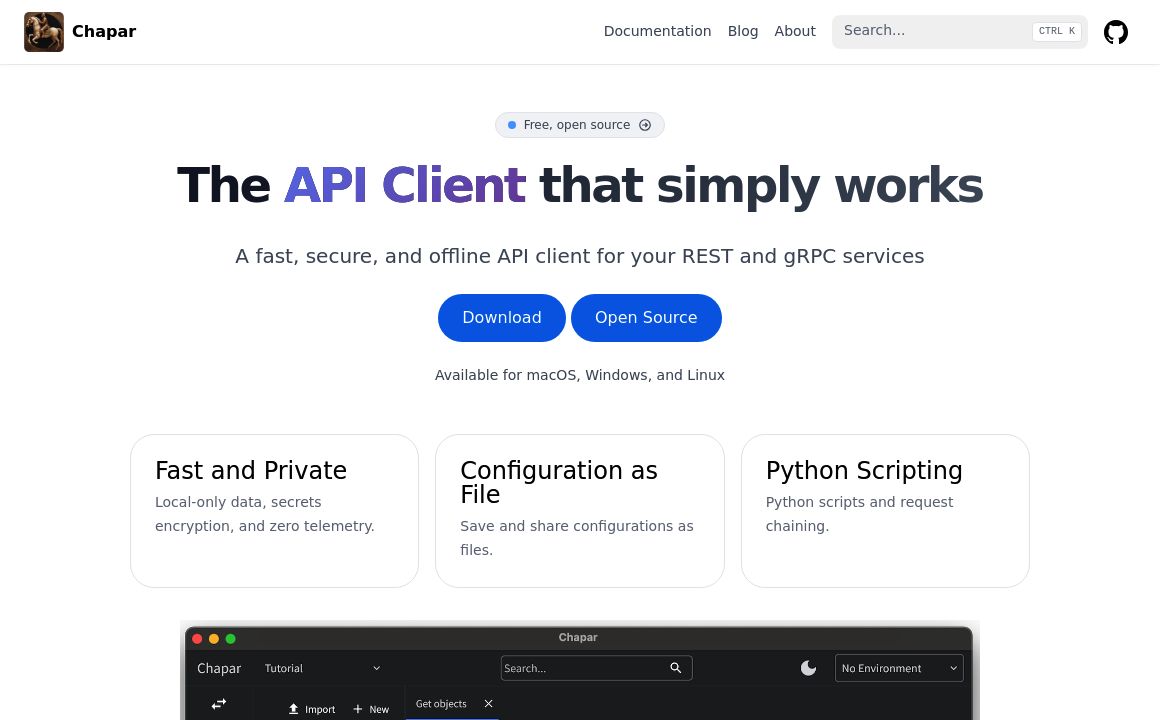Click the arrow icon in Free, open source badge
The width and height of the screenshot is (1160, 720).
pyautogui.click(x=645, y=125)
